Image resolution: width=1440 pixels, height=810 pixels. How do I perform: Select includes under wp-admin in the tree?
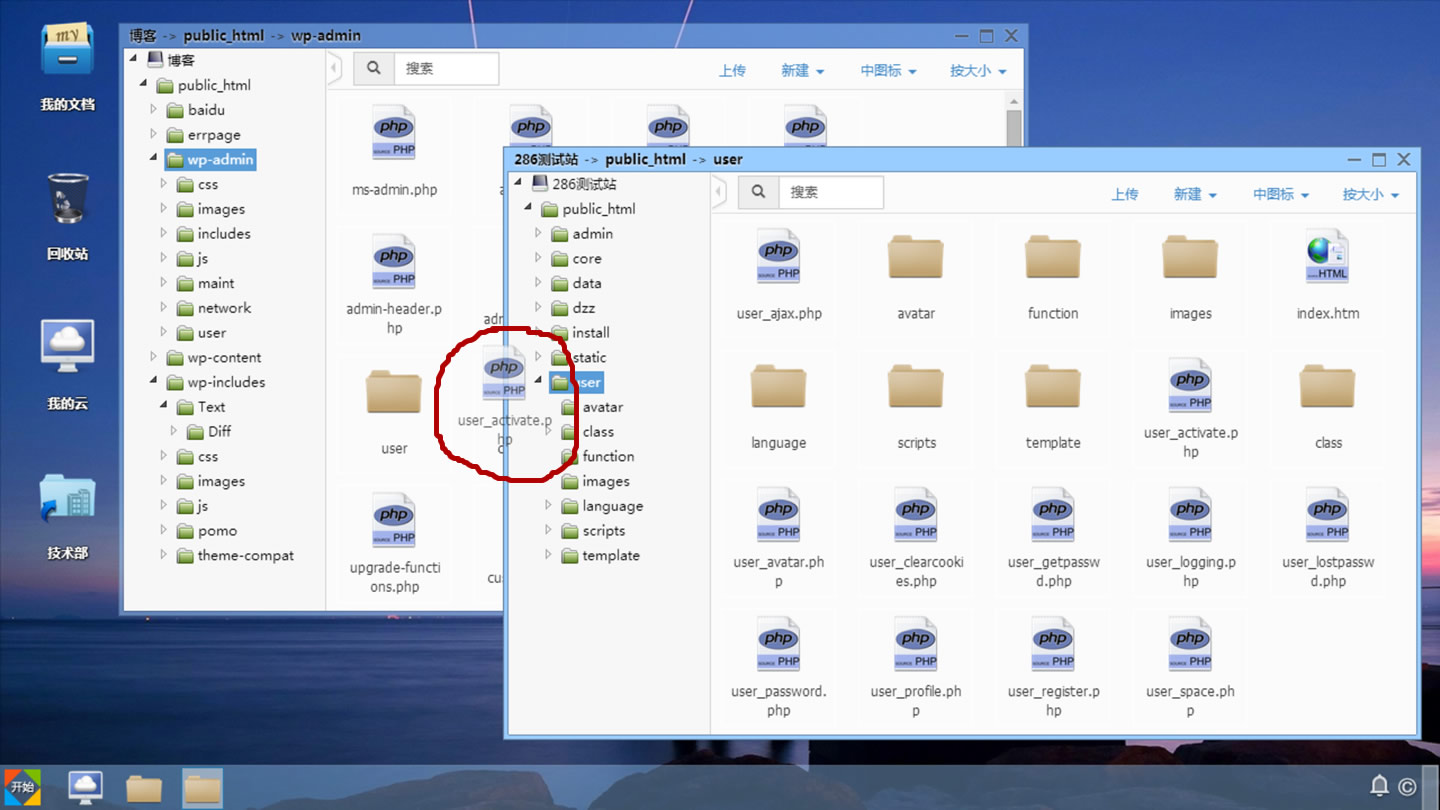coord(224,233)
